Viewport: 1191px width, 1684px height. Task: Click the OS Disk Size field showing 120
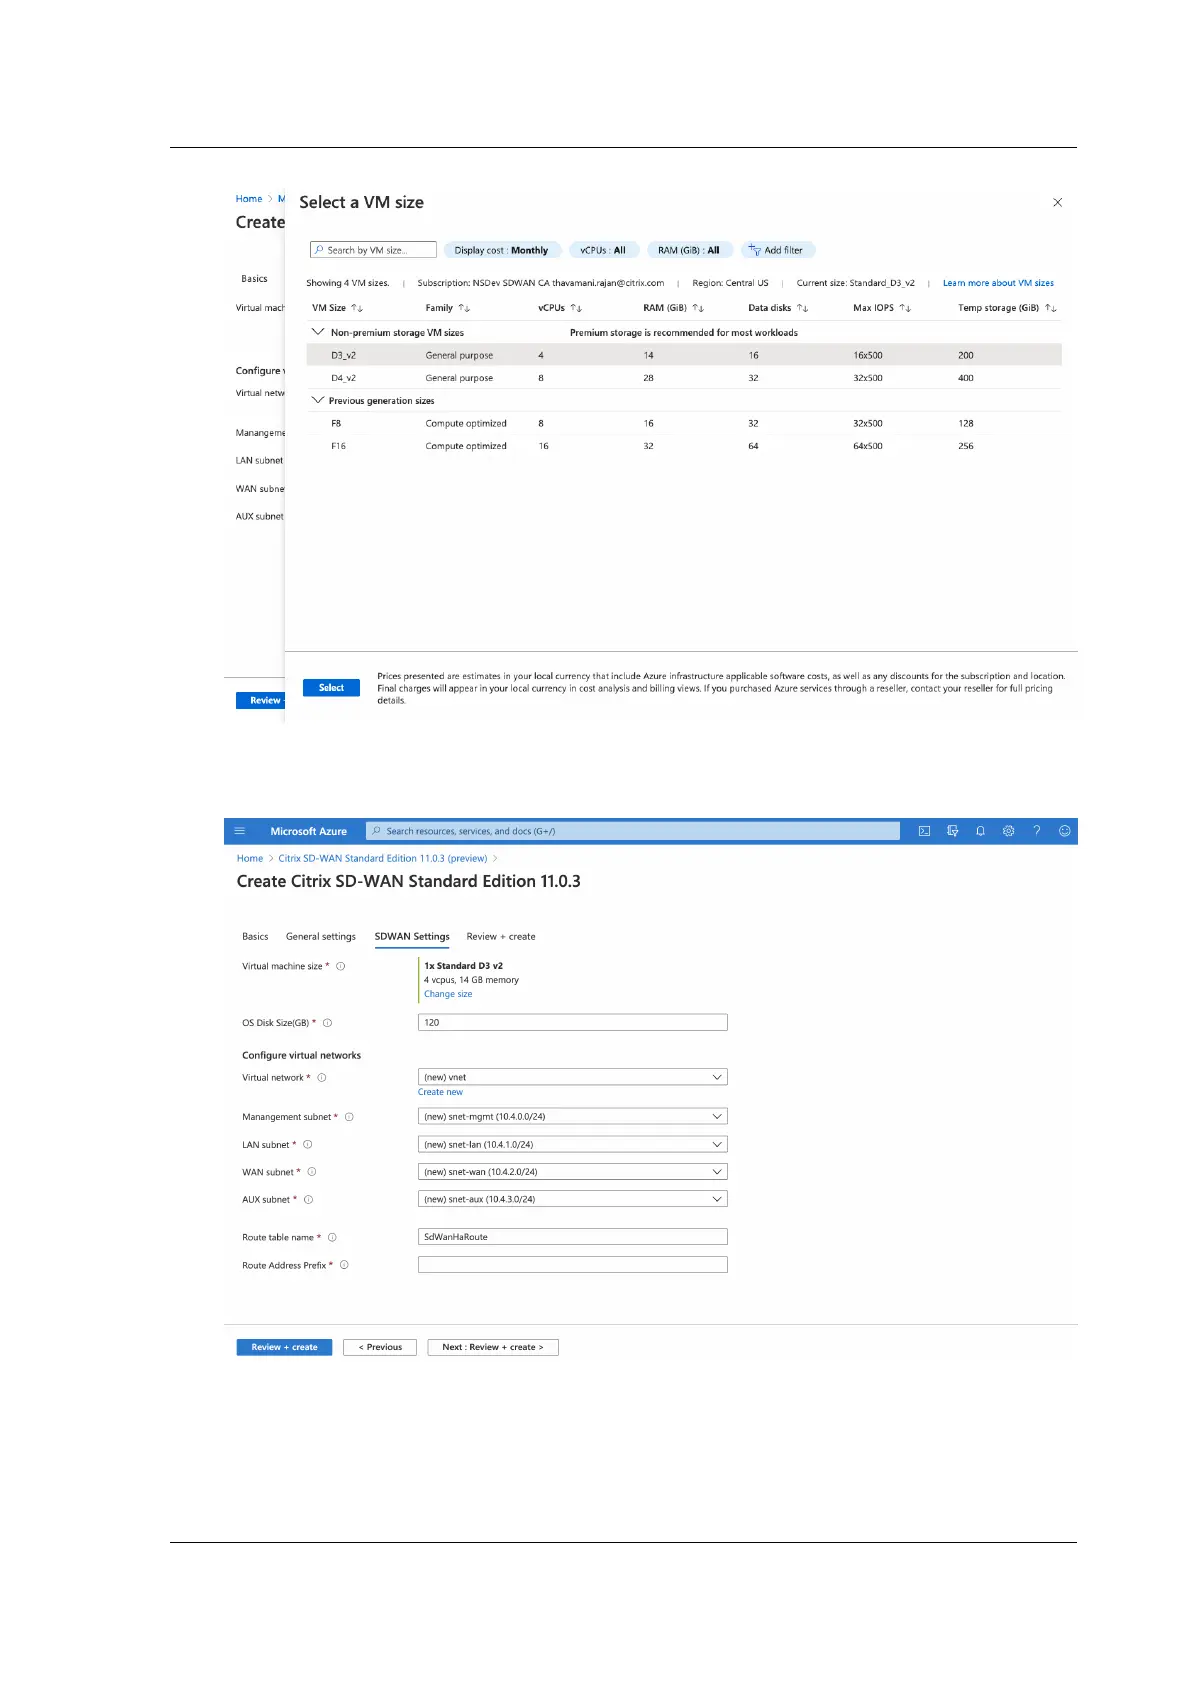[x=572, y=1022]
